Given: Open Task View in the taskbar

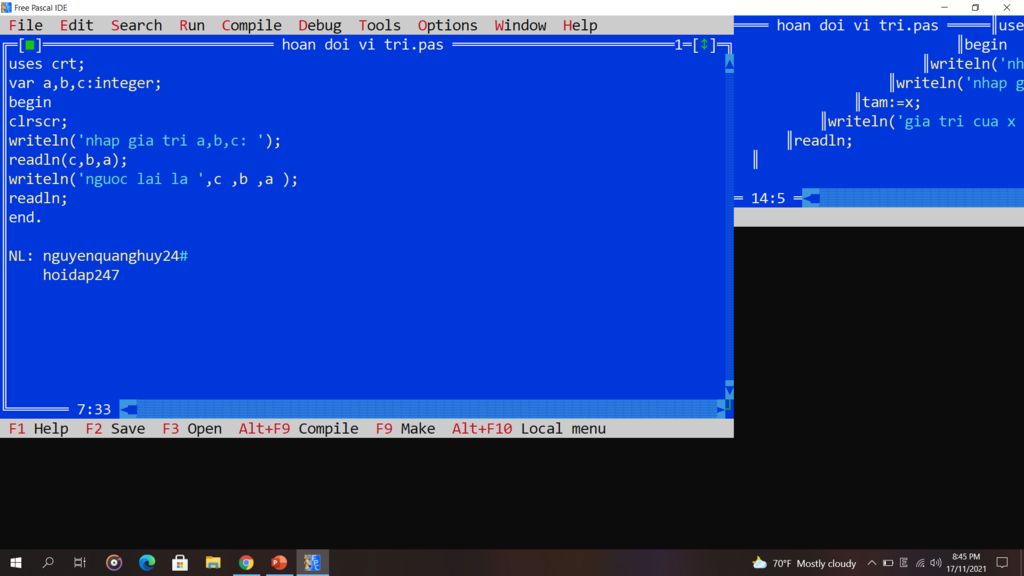Looking at the screenshot, I should click(x=80, y=562).
